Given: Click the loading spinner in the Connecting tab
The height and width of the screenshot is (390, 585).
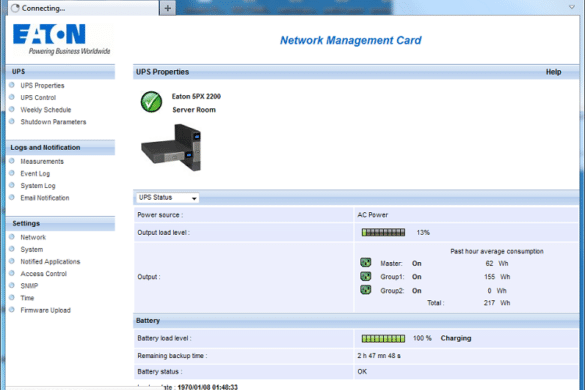Looking at the screenshot, I should 15,8.
